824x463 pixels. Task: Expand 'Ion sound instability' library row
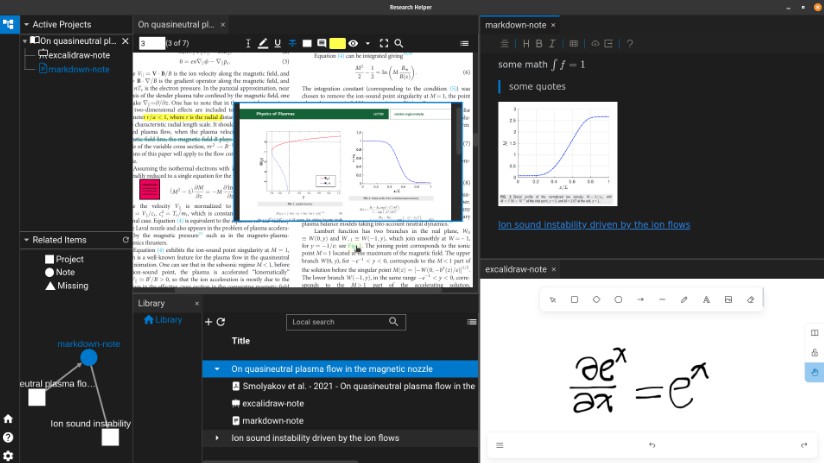[217, 438]
